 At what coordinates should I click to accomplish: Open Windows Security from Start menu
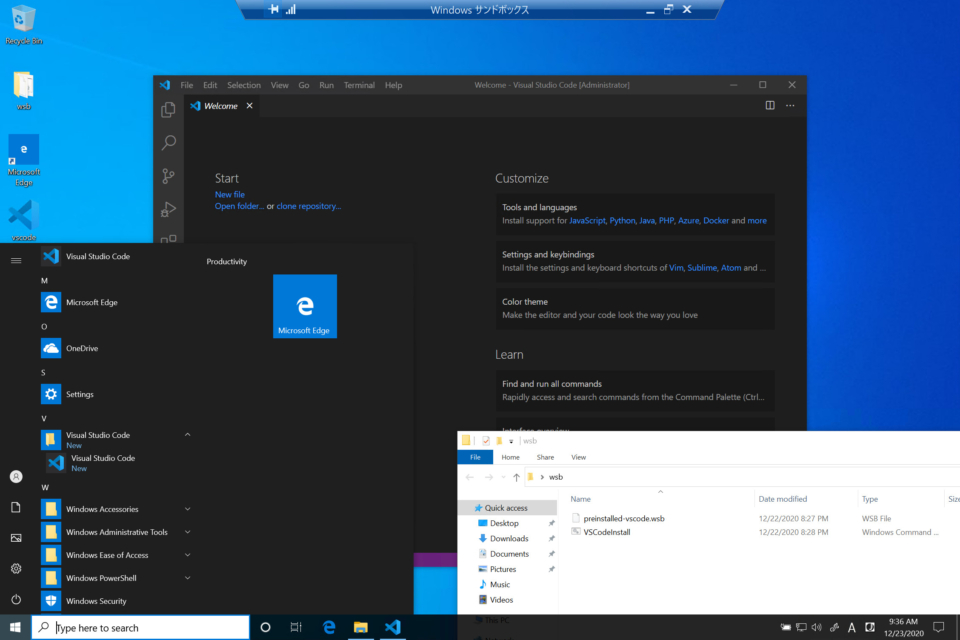click(x=115, y=601)
